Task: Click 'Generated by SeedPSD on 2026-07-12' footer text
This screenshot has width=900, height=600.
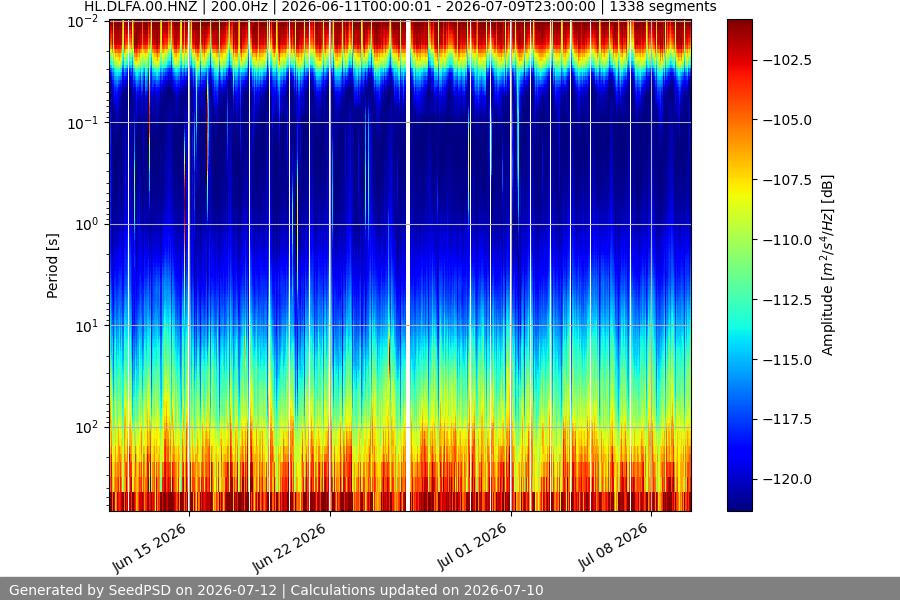Action: pos(143,590)
